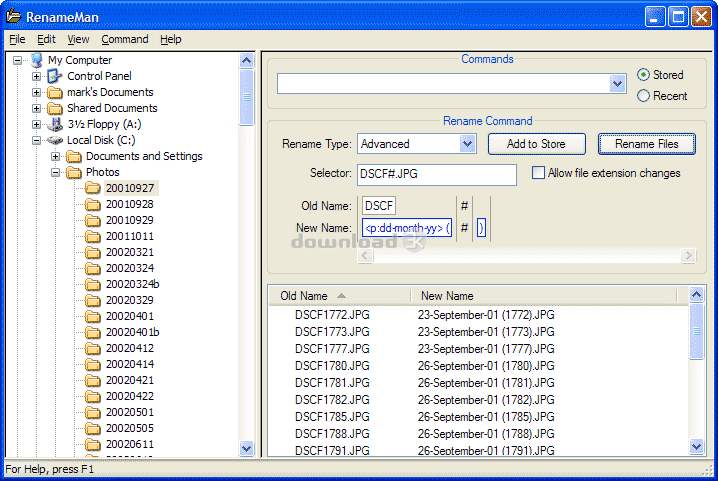Screen dimensions: 718x481
Task: Open the Command menu
Action: point(124,39)
